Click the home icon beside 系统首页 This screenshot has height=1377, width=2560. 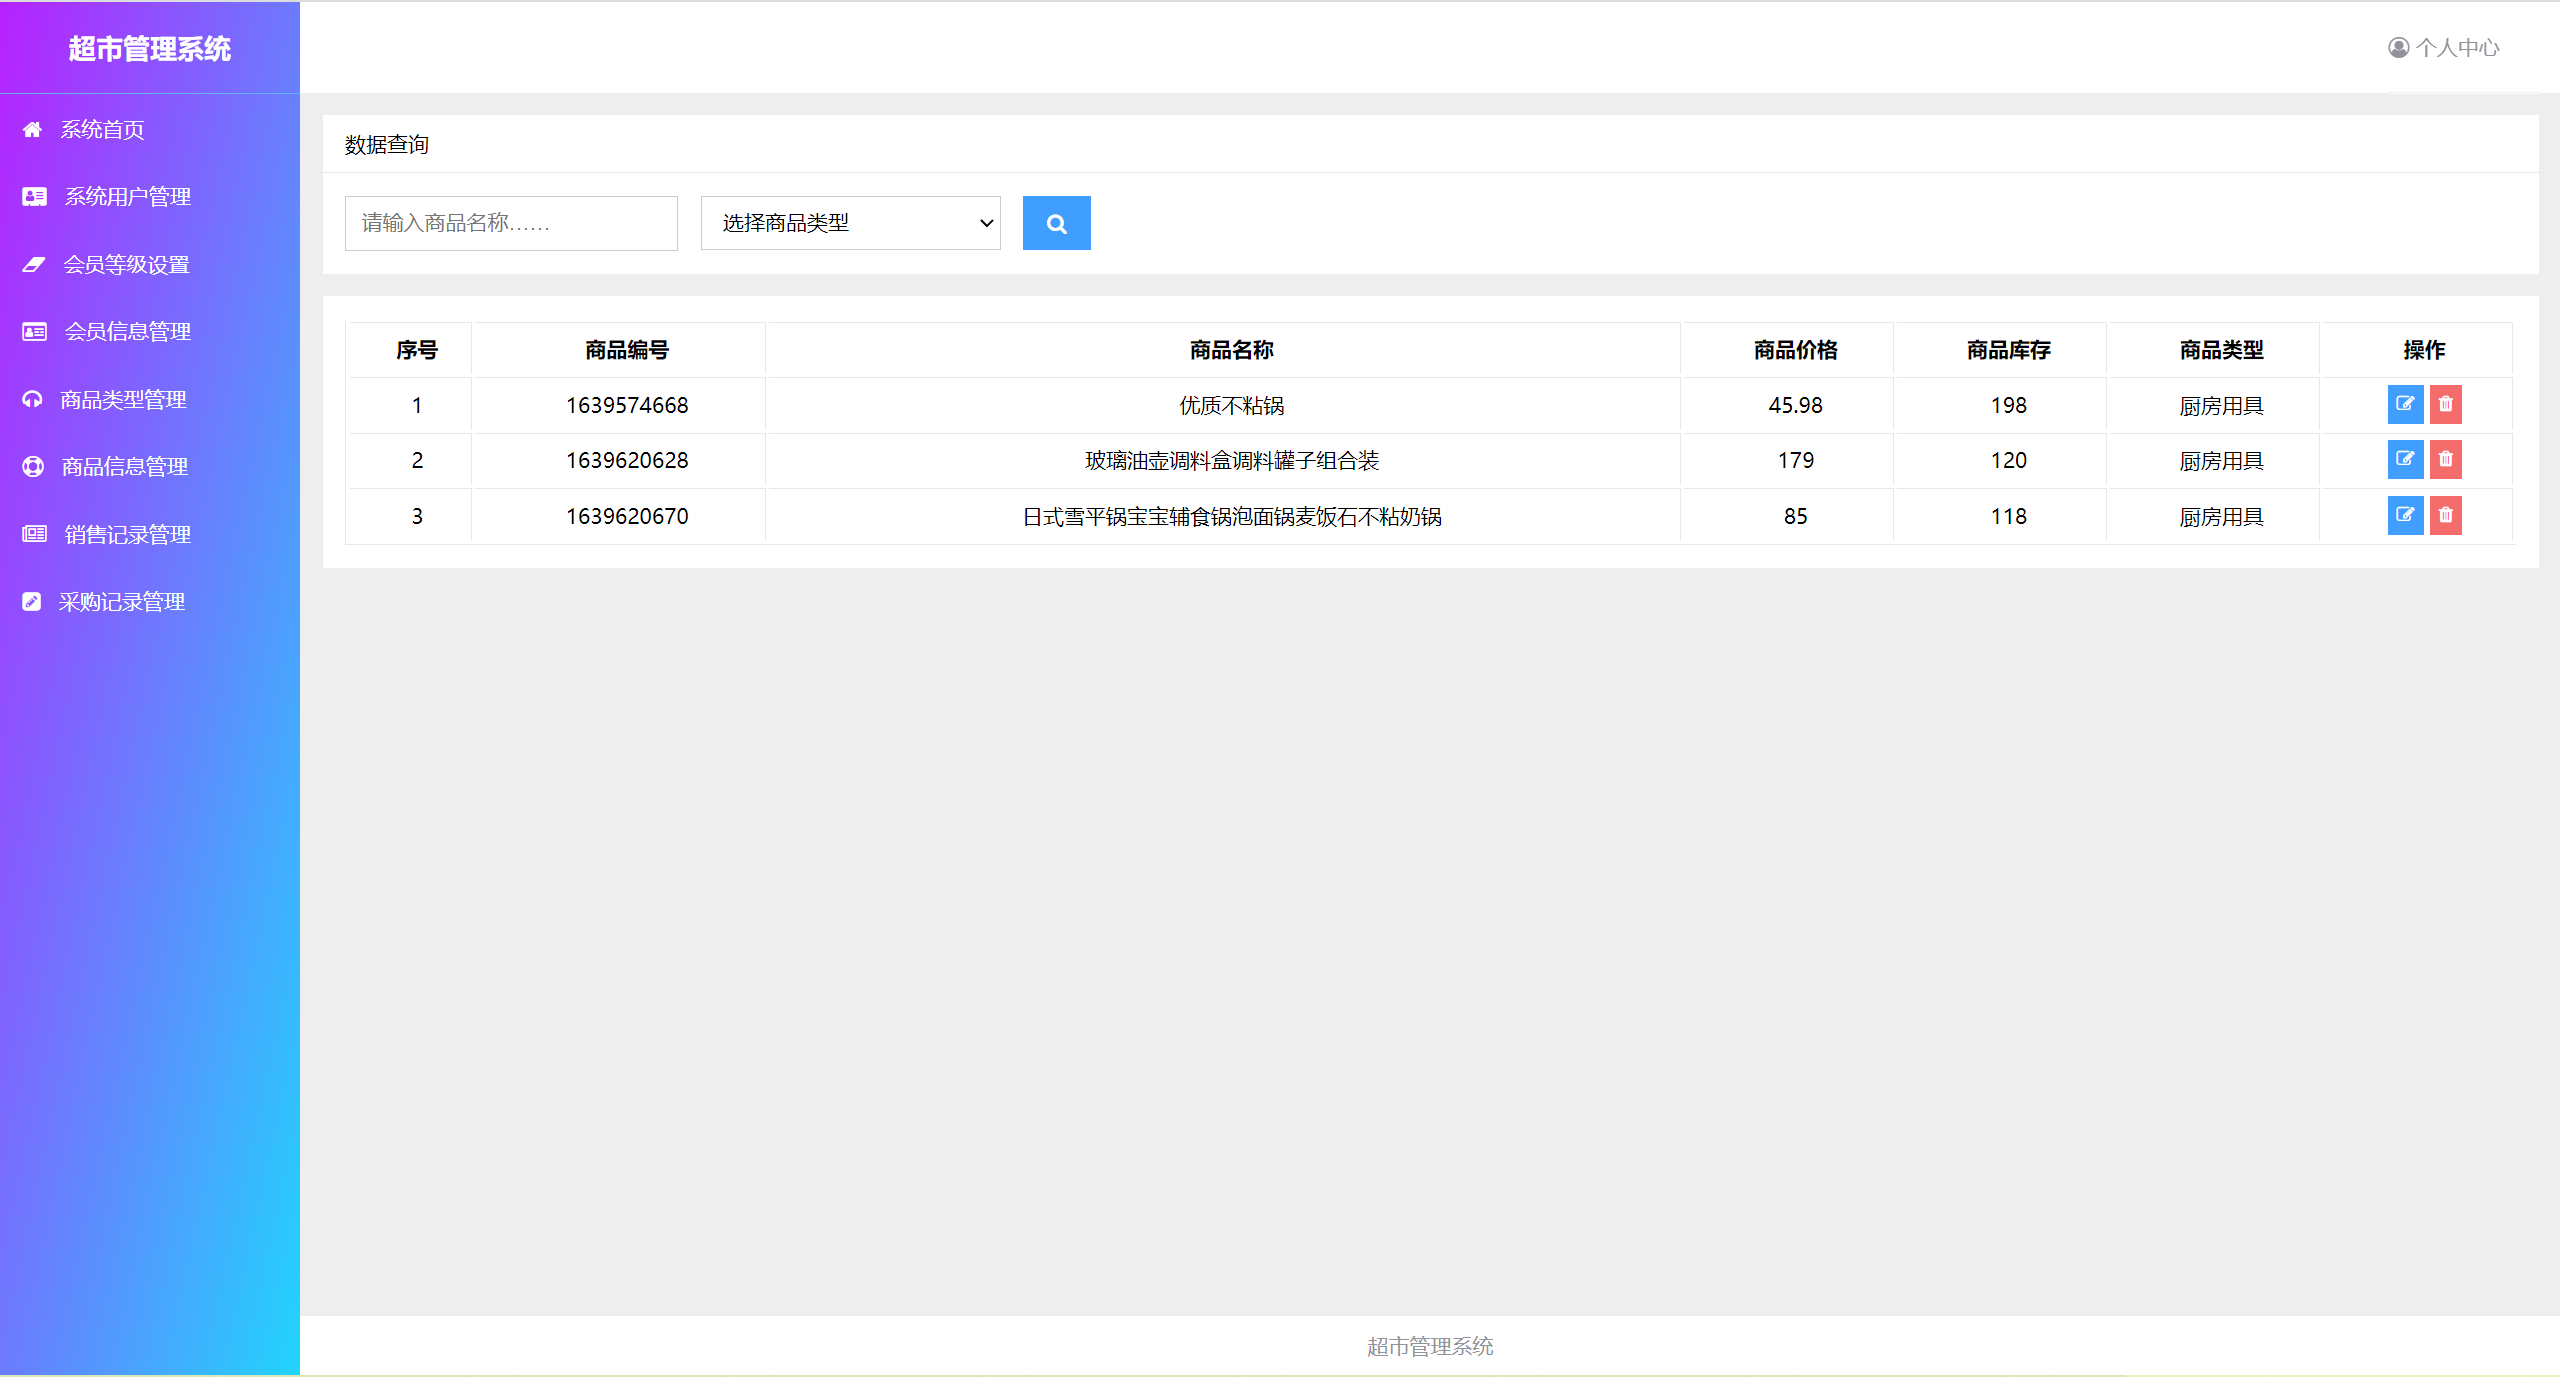32,129
